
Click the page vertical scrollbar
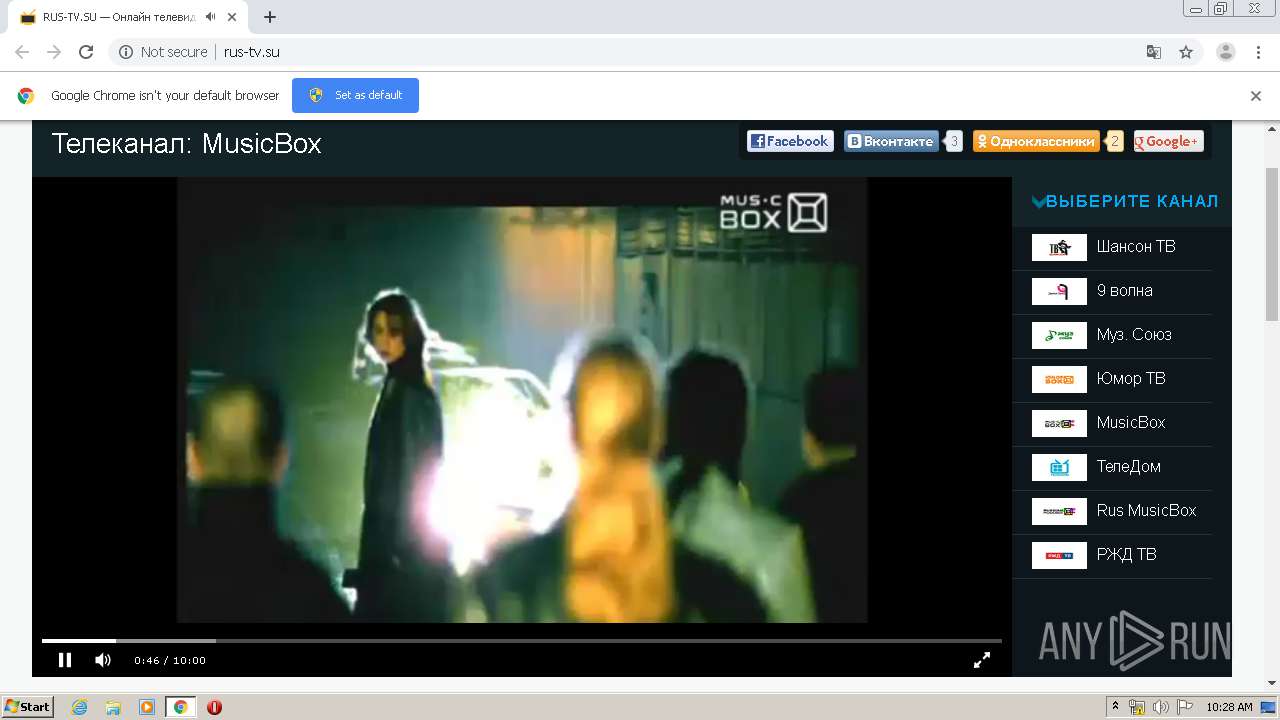coord(1272,245)
